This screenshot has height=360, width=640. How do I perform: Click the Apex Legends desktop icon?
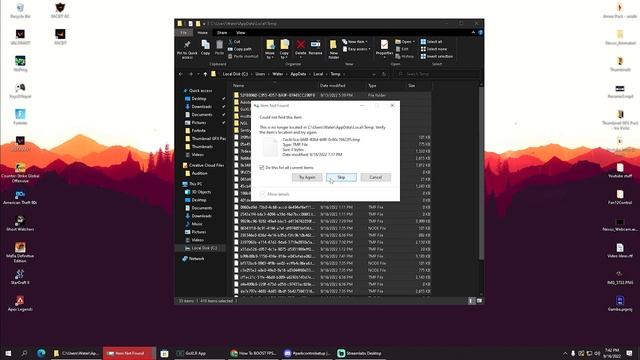click(x=20, y=304)
